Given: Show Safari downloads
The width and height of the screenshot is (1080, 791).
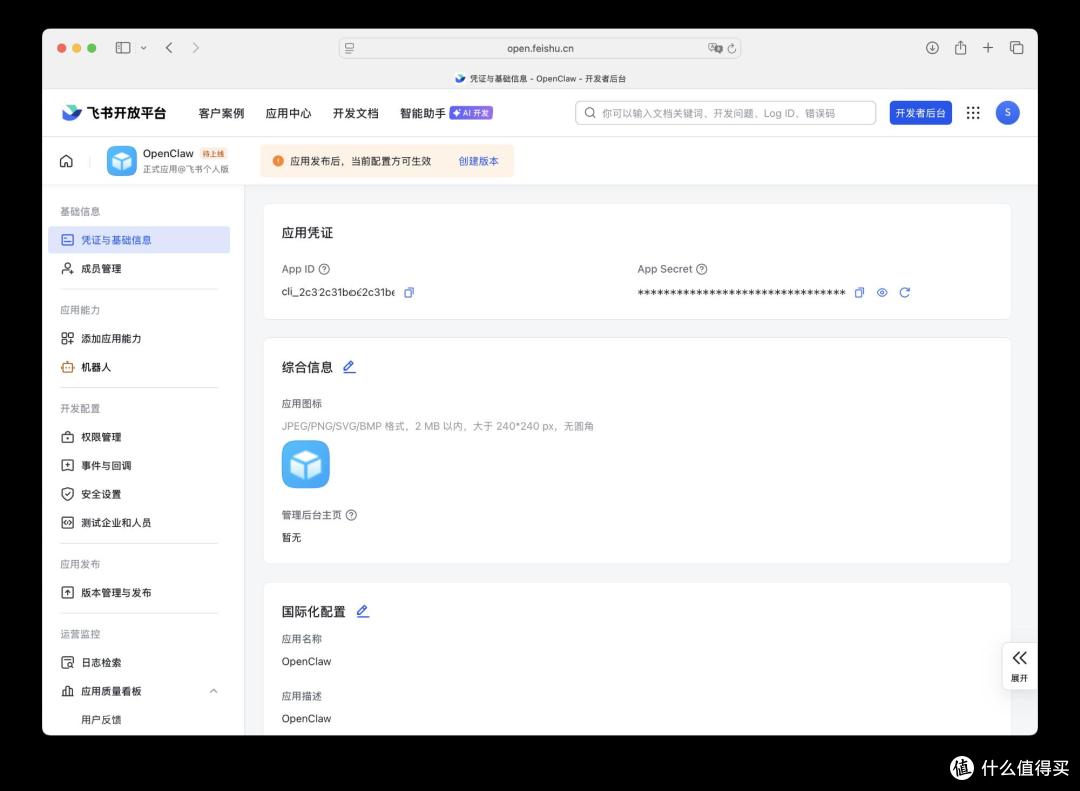Looking at the screenshot, I should click(x=933, y=48).
